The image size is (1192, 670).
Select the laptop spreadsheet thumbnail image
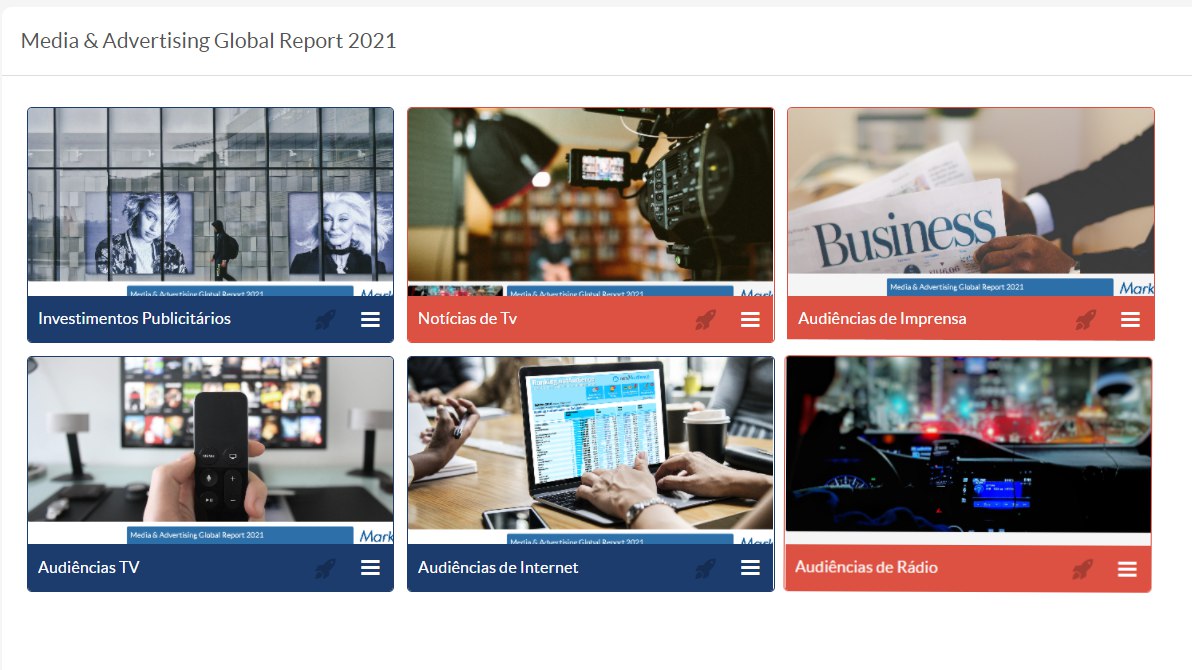[590, 448]
